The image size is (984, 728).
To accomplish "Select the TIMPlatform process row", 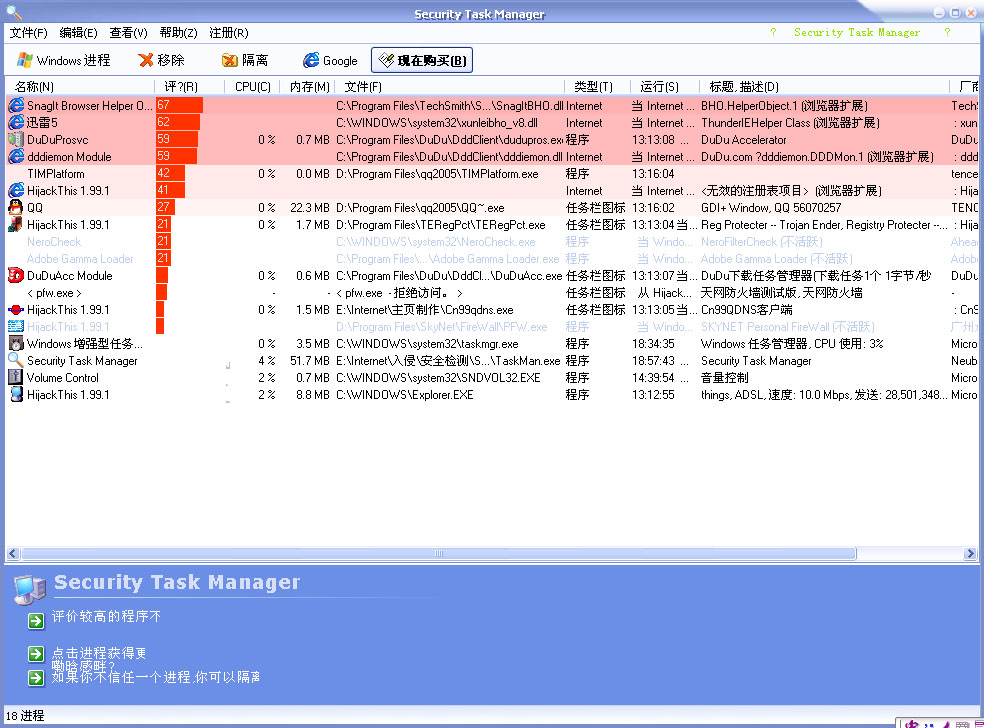I will tap(491, 173).
